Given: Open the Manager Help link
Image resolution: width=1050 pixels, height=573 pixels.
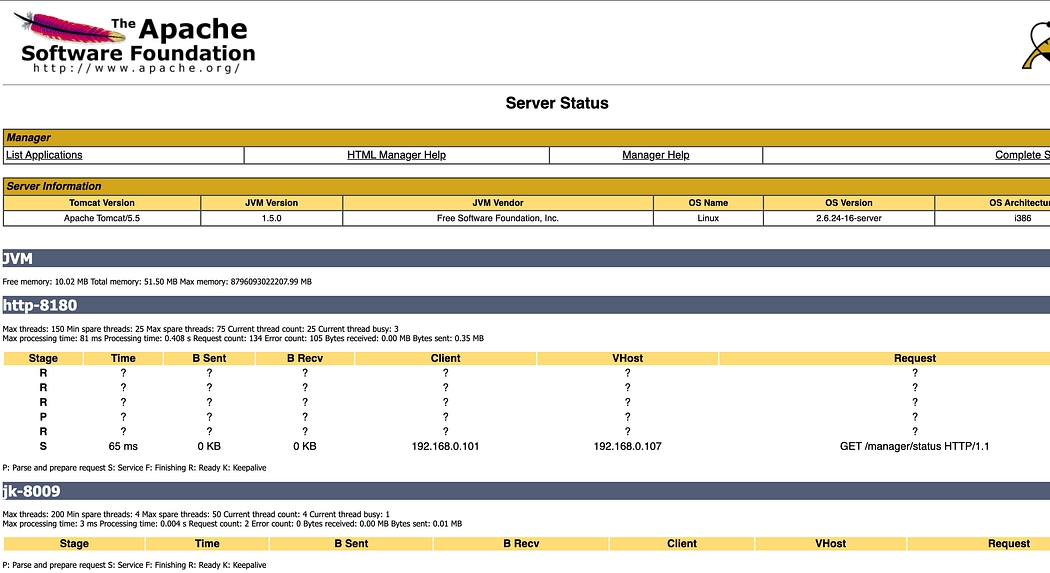Looking at the screenshot, I should [x=655, y=155].
